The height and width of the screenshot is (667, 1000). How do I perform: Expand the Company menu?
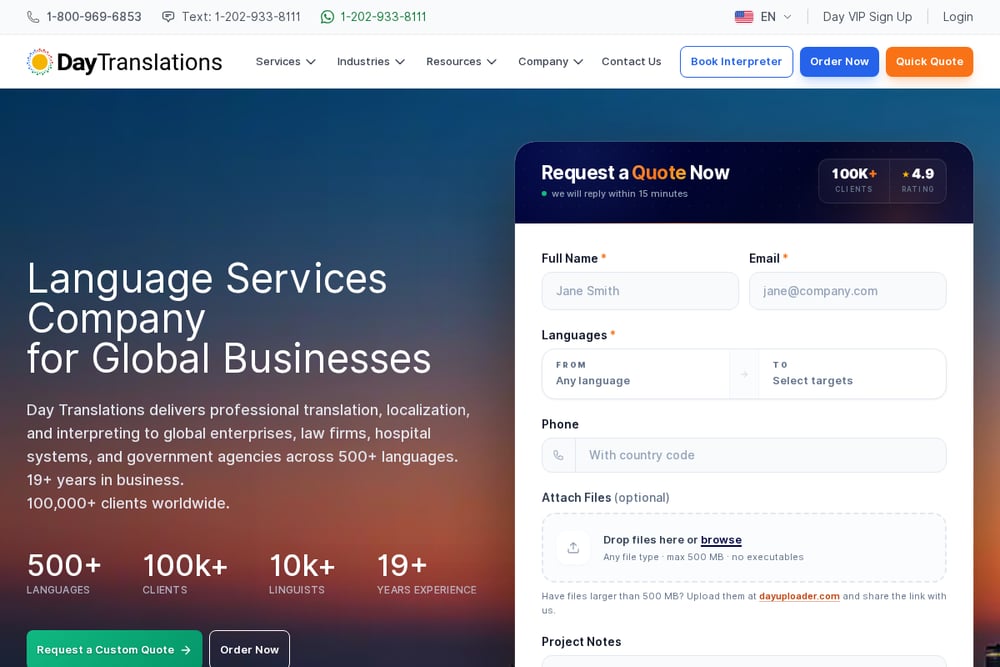click(550, 62)
